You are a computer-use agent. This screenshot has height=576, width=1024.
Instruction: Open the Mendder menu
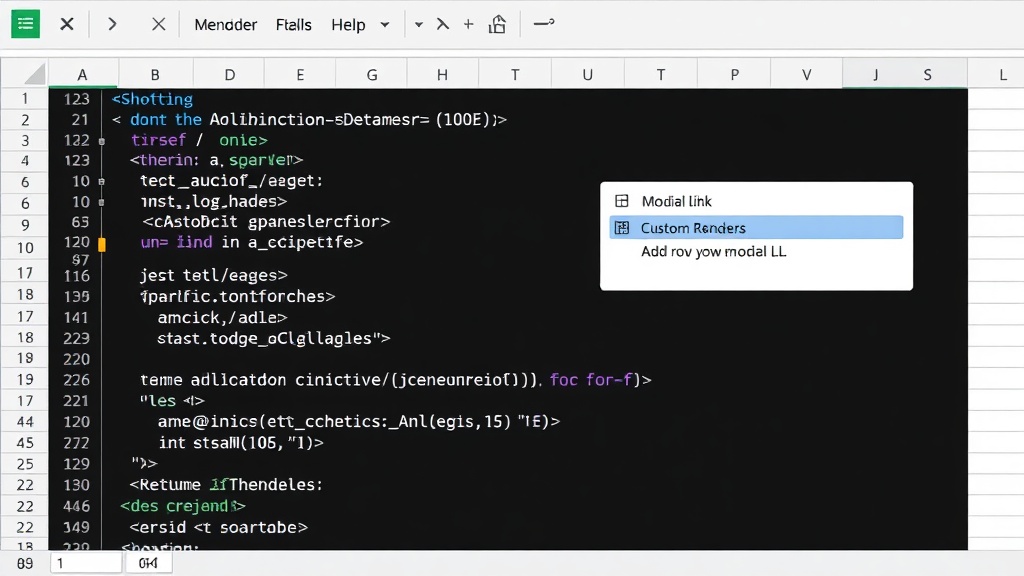(x=225, y=25)
